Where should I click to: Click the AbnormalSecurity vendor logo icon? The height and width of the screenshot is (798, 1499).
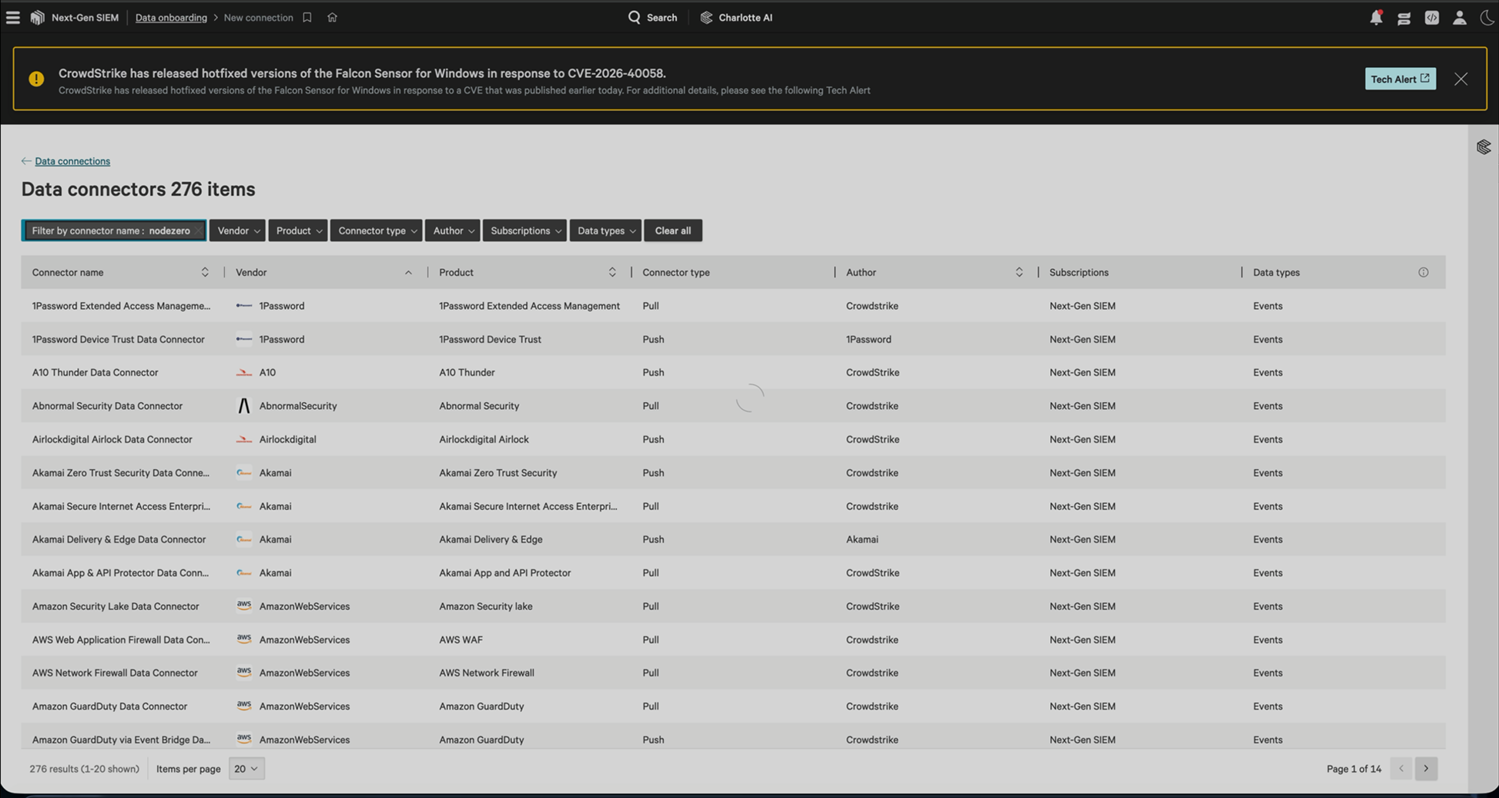pyautogui.click(x=244, y=406)
